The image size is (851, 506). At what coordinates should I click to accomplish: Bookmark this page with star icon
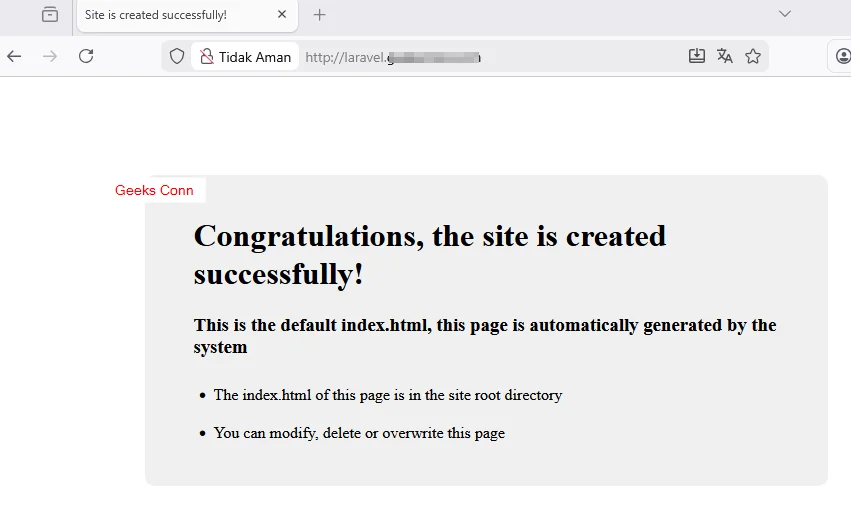tap(753, 56)
